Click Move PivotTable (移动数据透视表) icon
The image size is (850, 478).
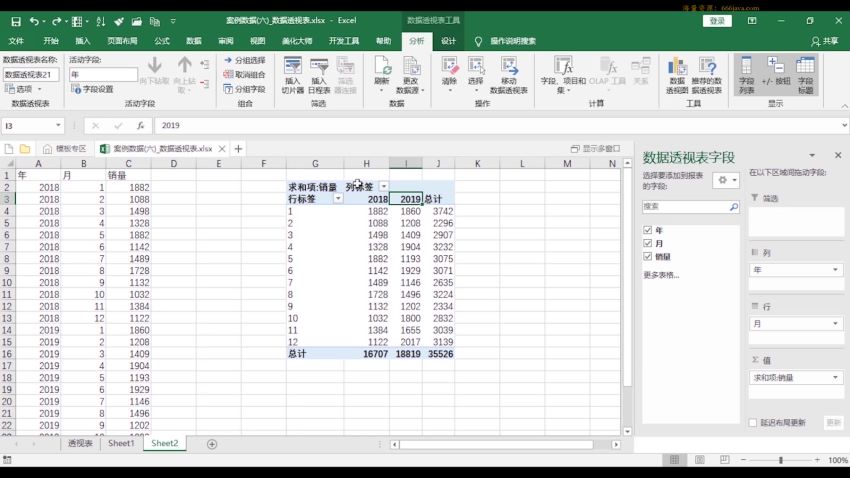click(x=508, y=72)
